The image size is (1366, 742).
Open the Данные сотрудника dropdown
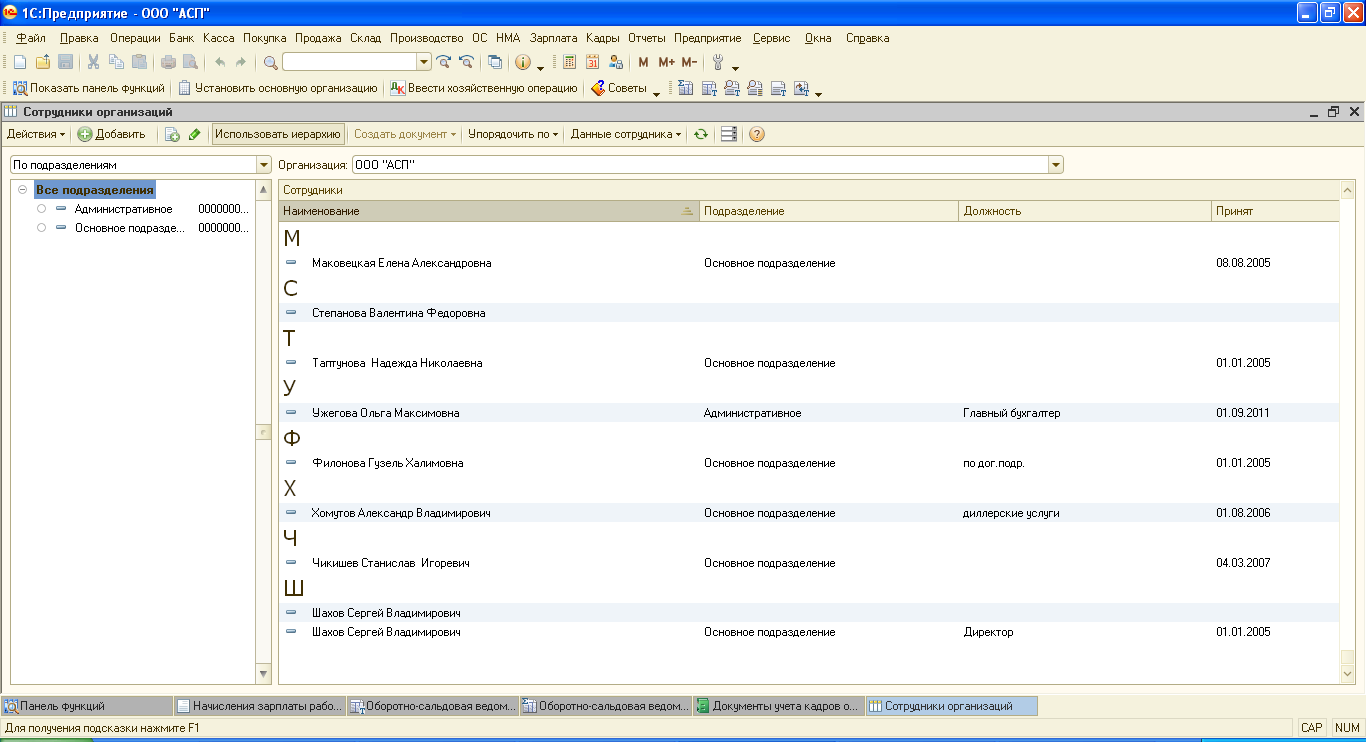[626, 134]
